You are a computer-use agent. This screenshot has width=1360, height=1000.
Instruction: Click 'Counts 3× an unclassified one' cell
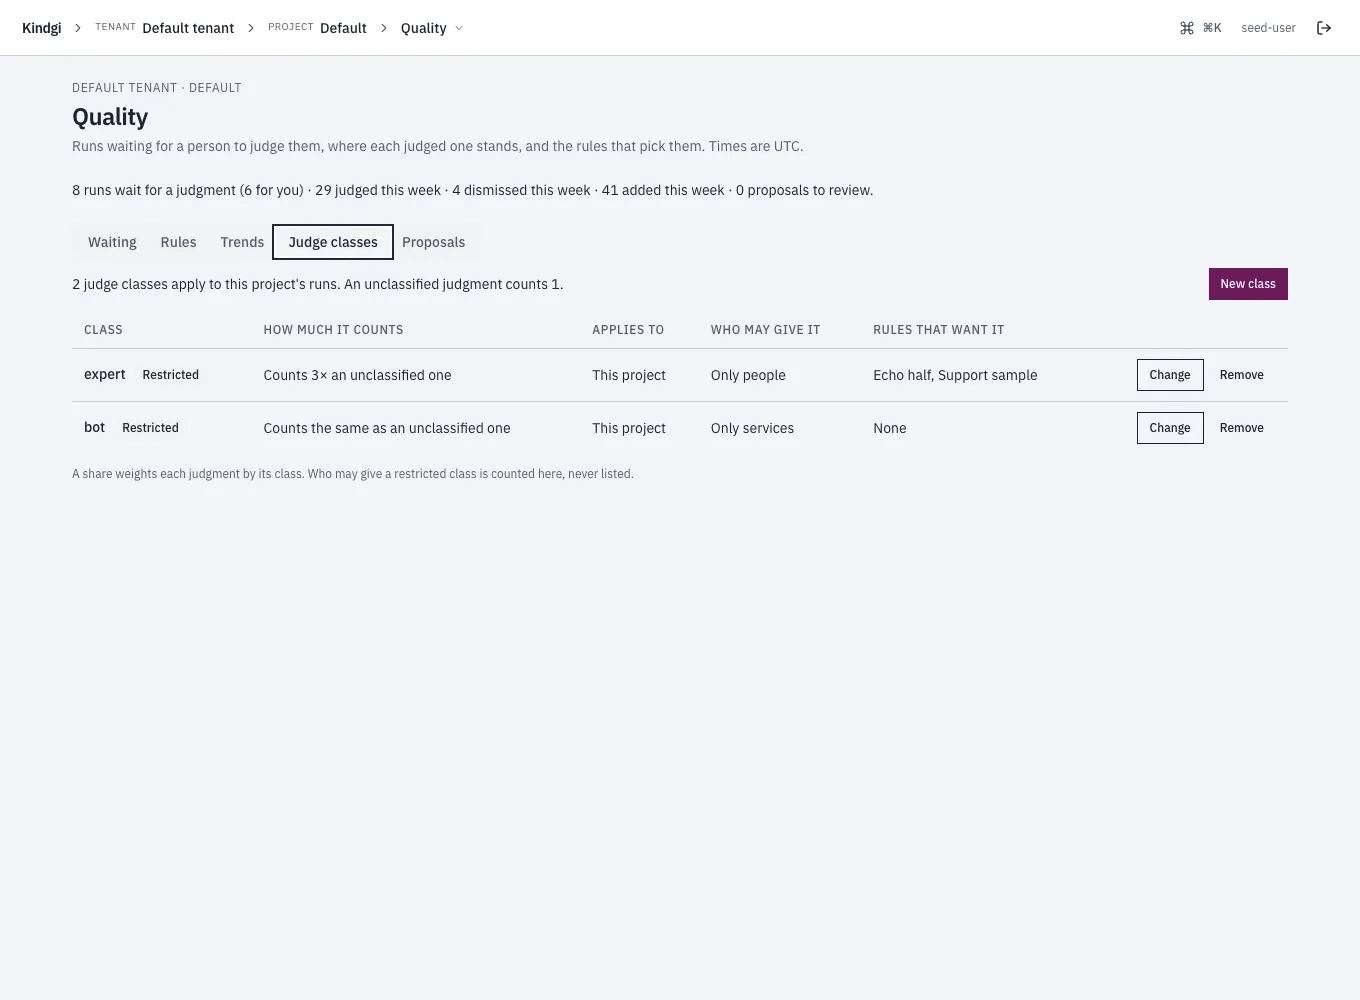357,375
